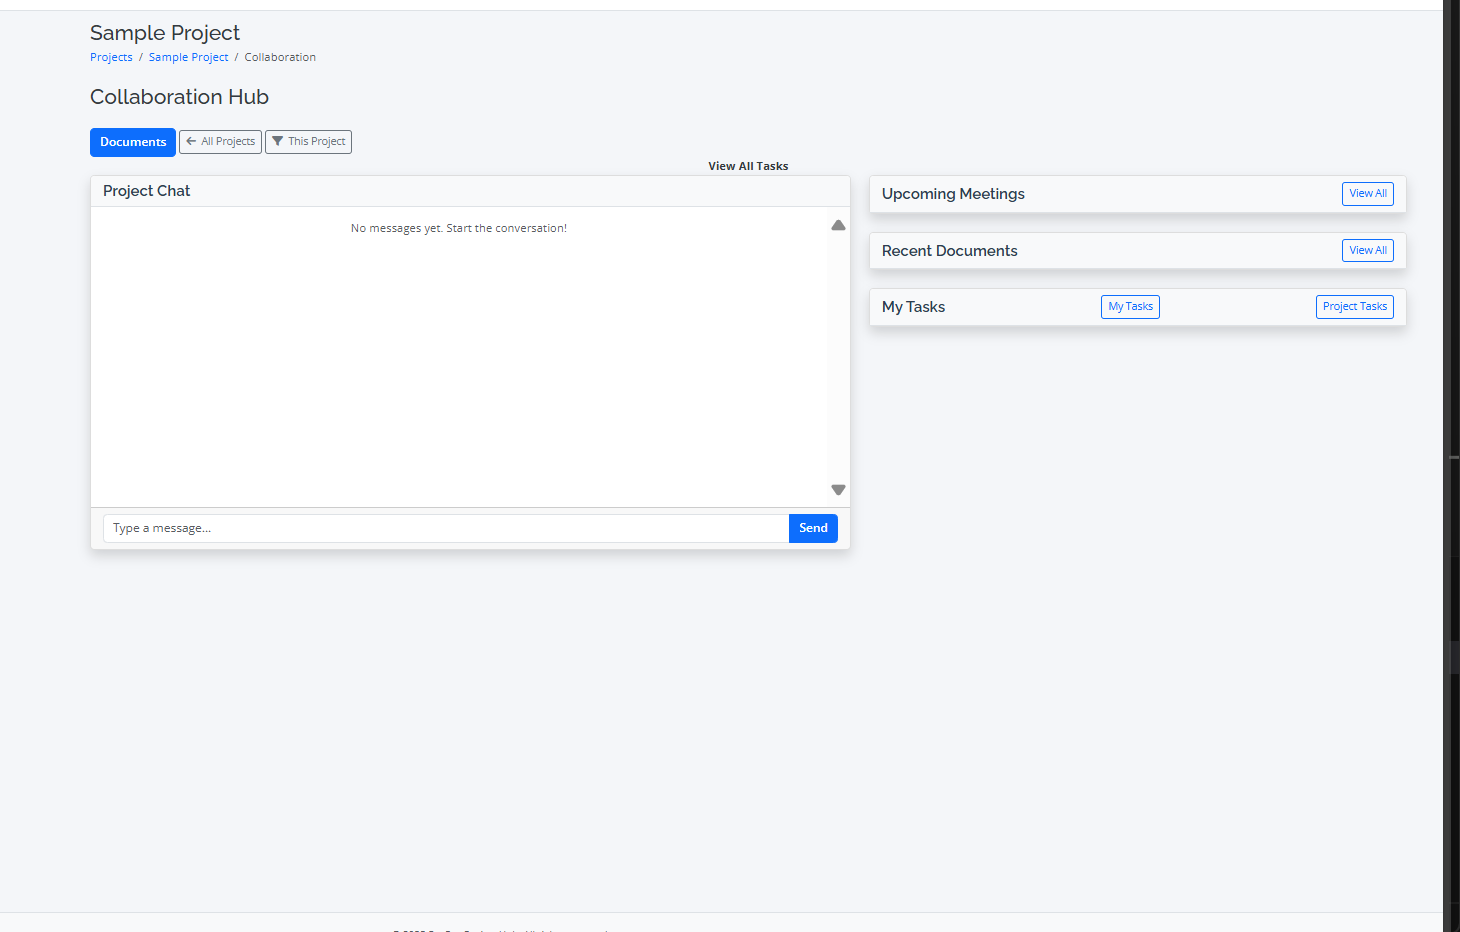The height and width of the screenshot is (932, 1460).
Task: Click the My Tasks panel heading text
Action: coord(913,307)
